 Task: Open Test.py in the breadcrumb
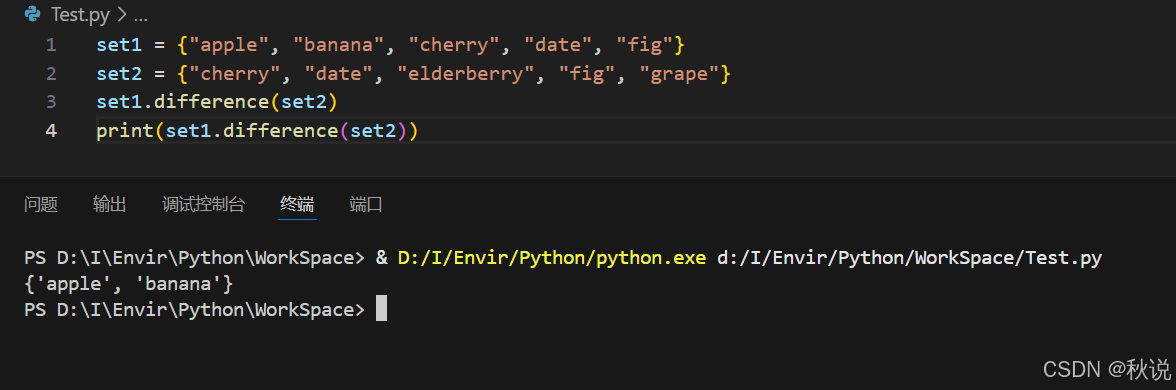click(x=80, y=14)
